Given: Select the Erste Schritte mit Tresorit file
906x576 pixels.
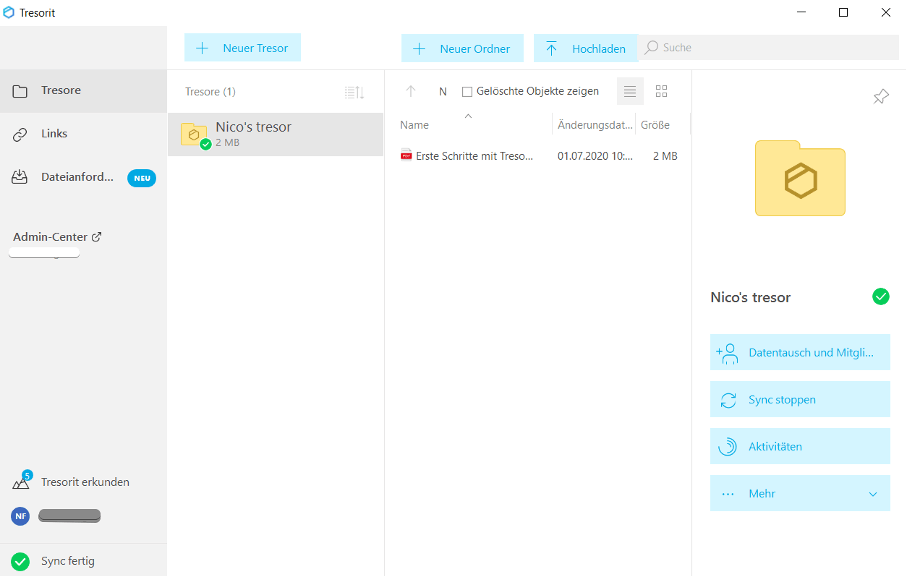Looking at the screenshot, I should [x=474, y=156].
